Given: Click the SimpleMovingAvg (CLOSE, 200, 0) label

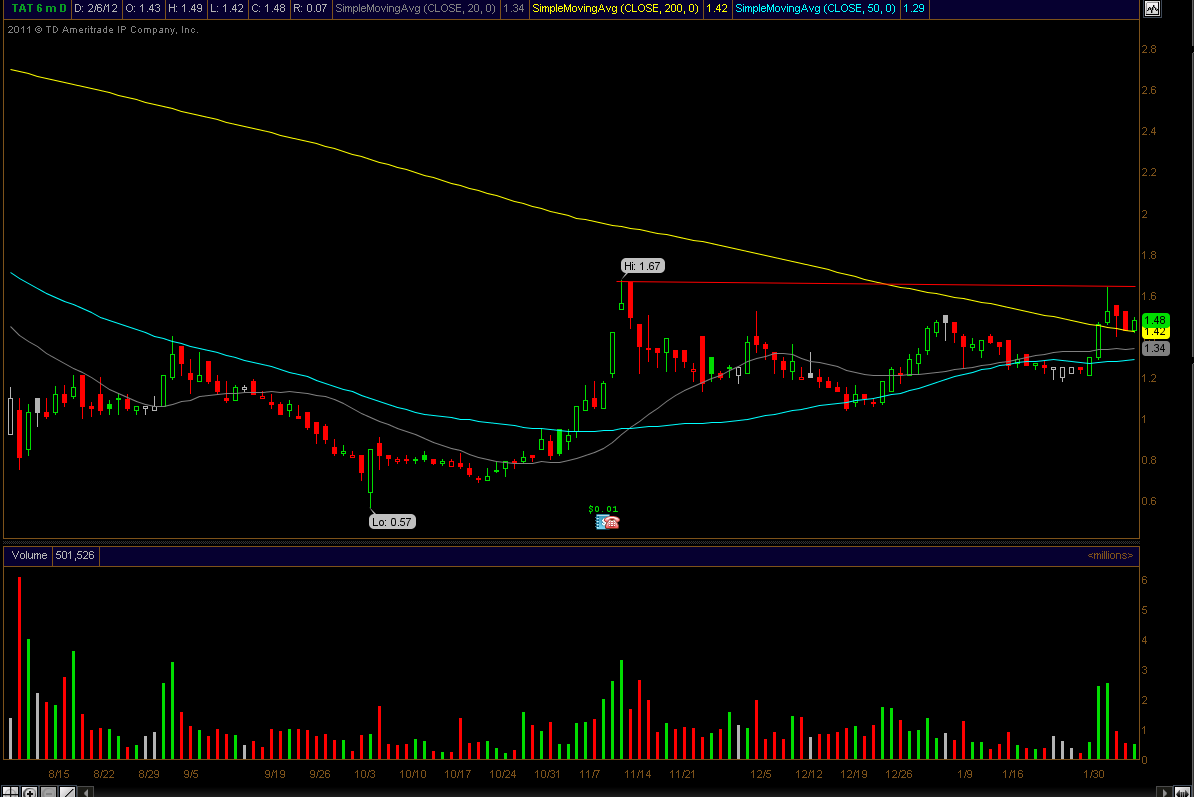Looking at the screenshot, I should [x=615, y=8].
